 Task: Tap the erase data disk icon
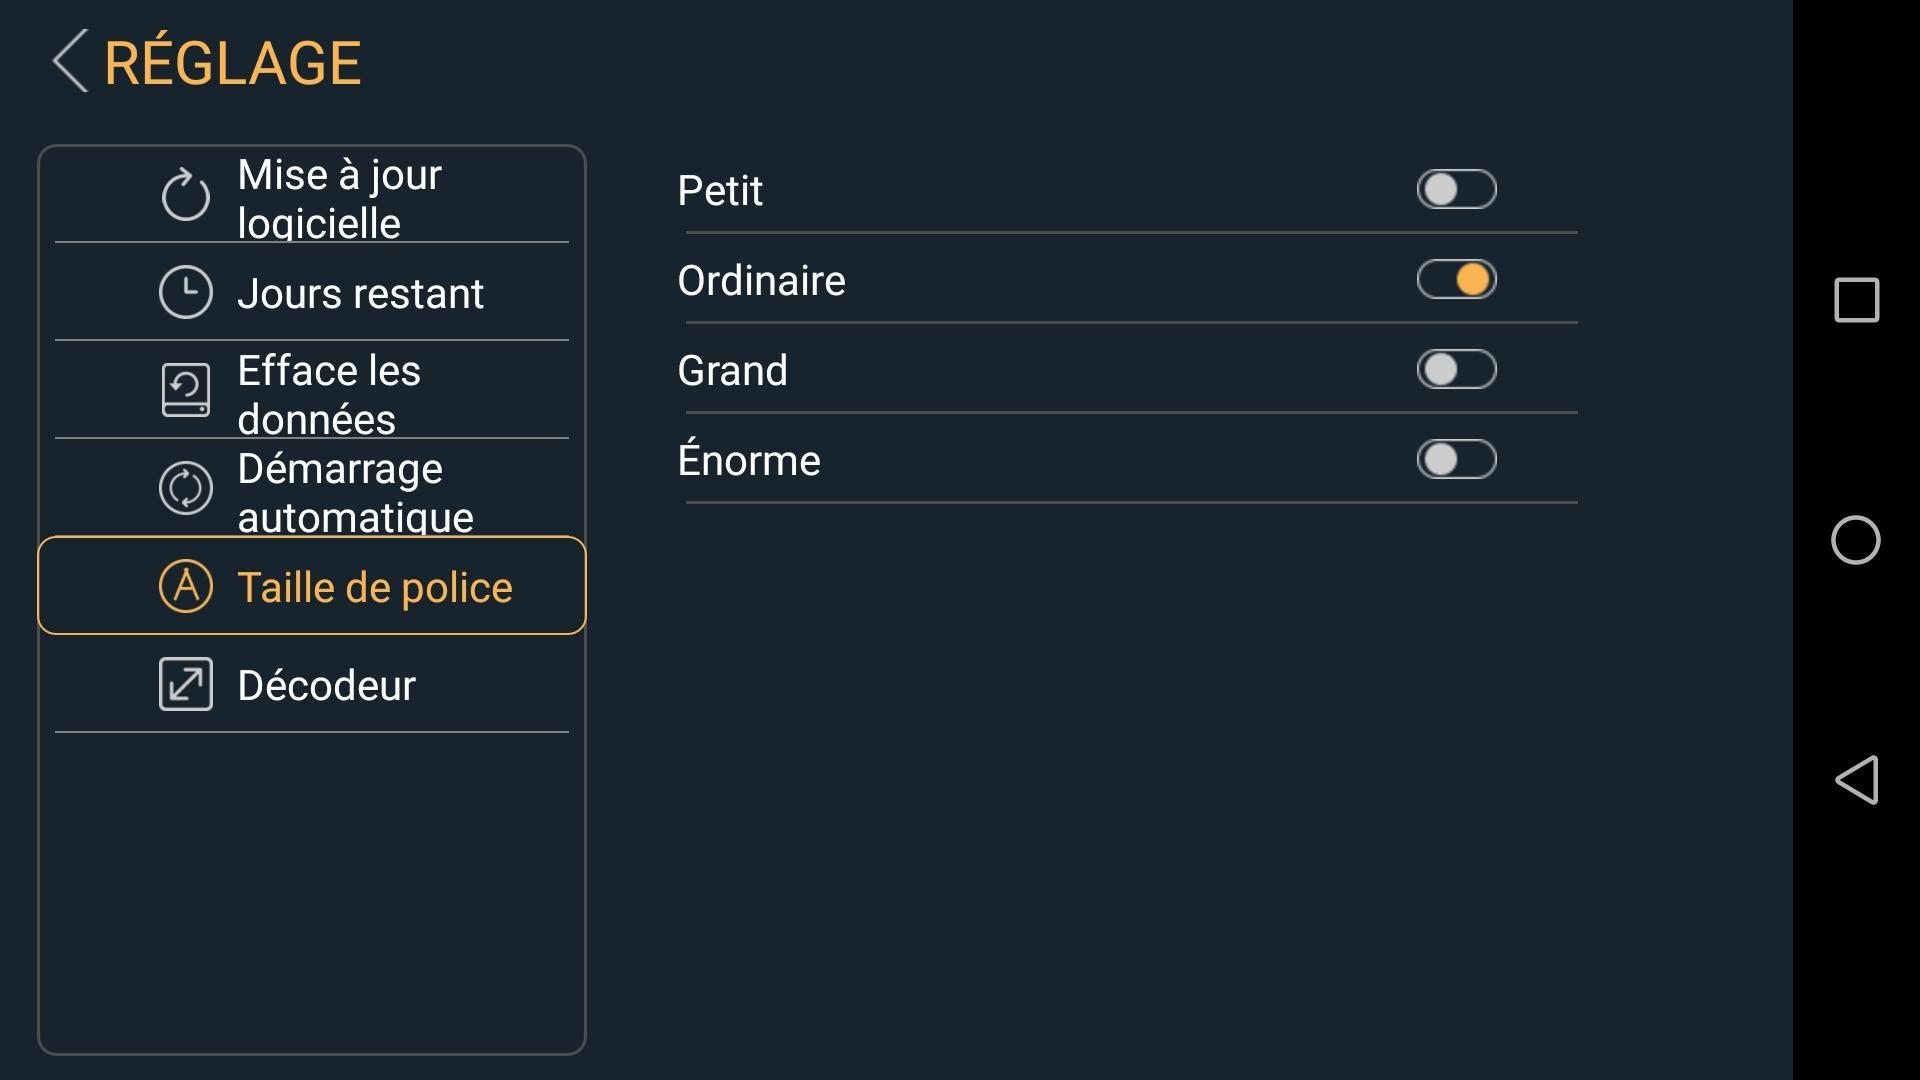[x=186, y=390]
